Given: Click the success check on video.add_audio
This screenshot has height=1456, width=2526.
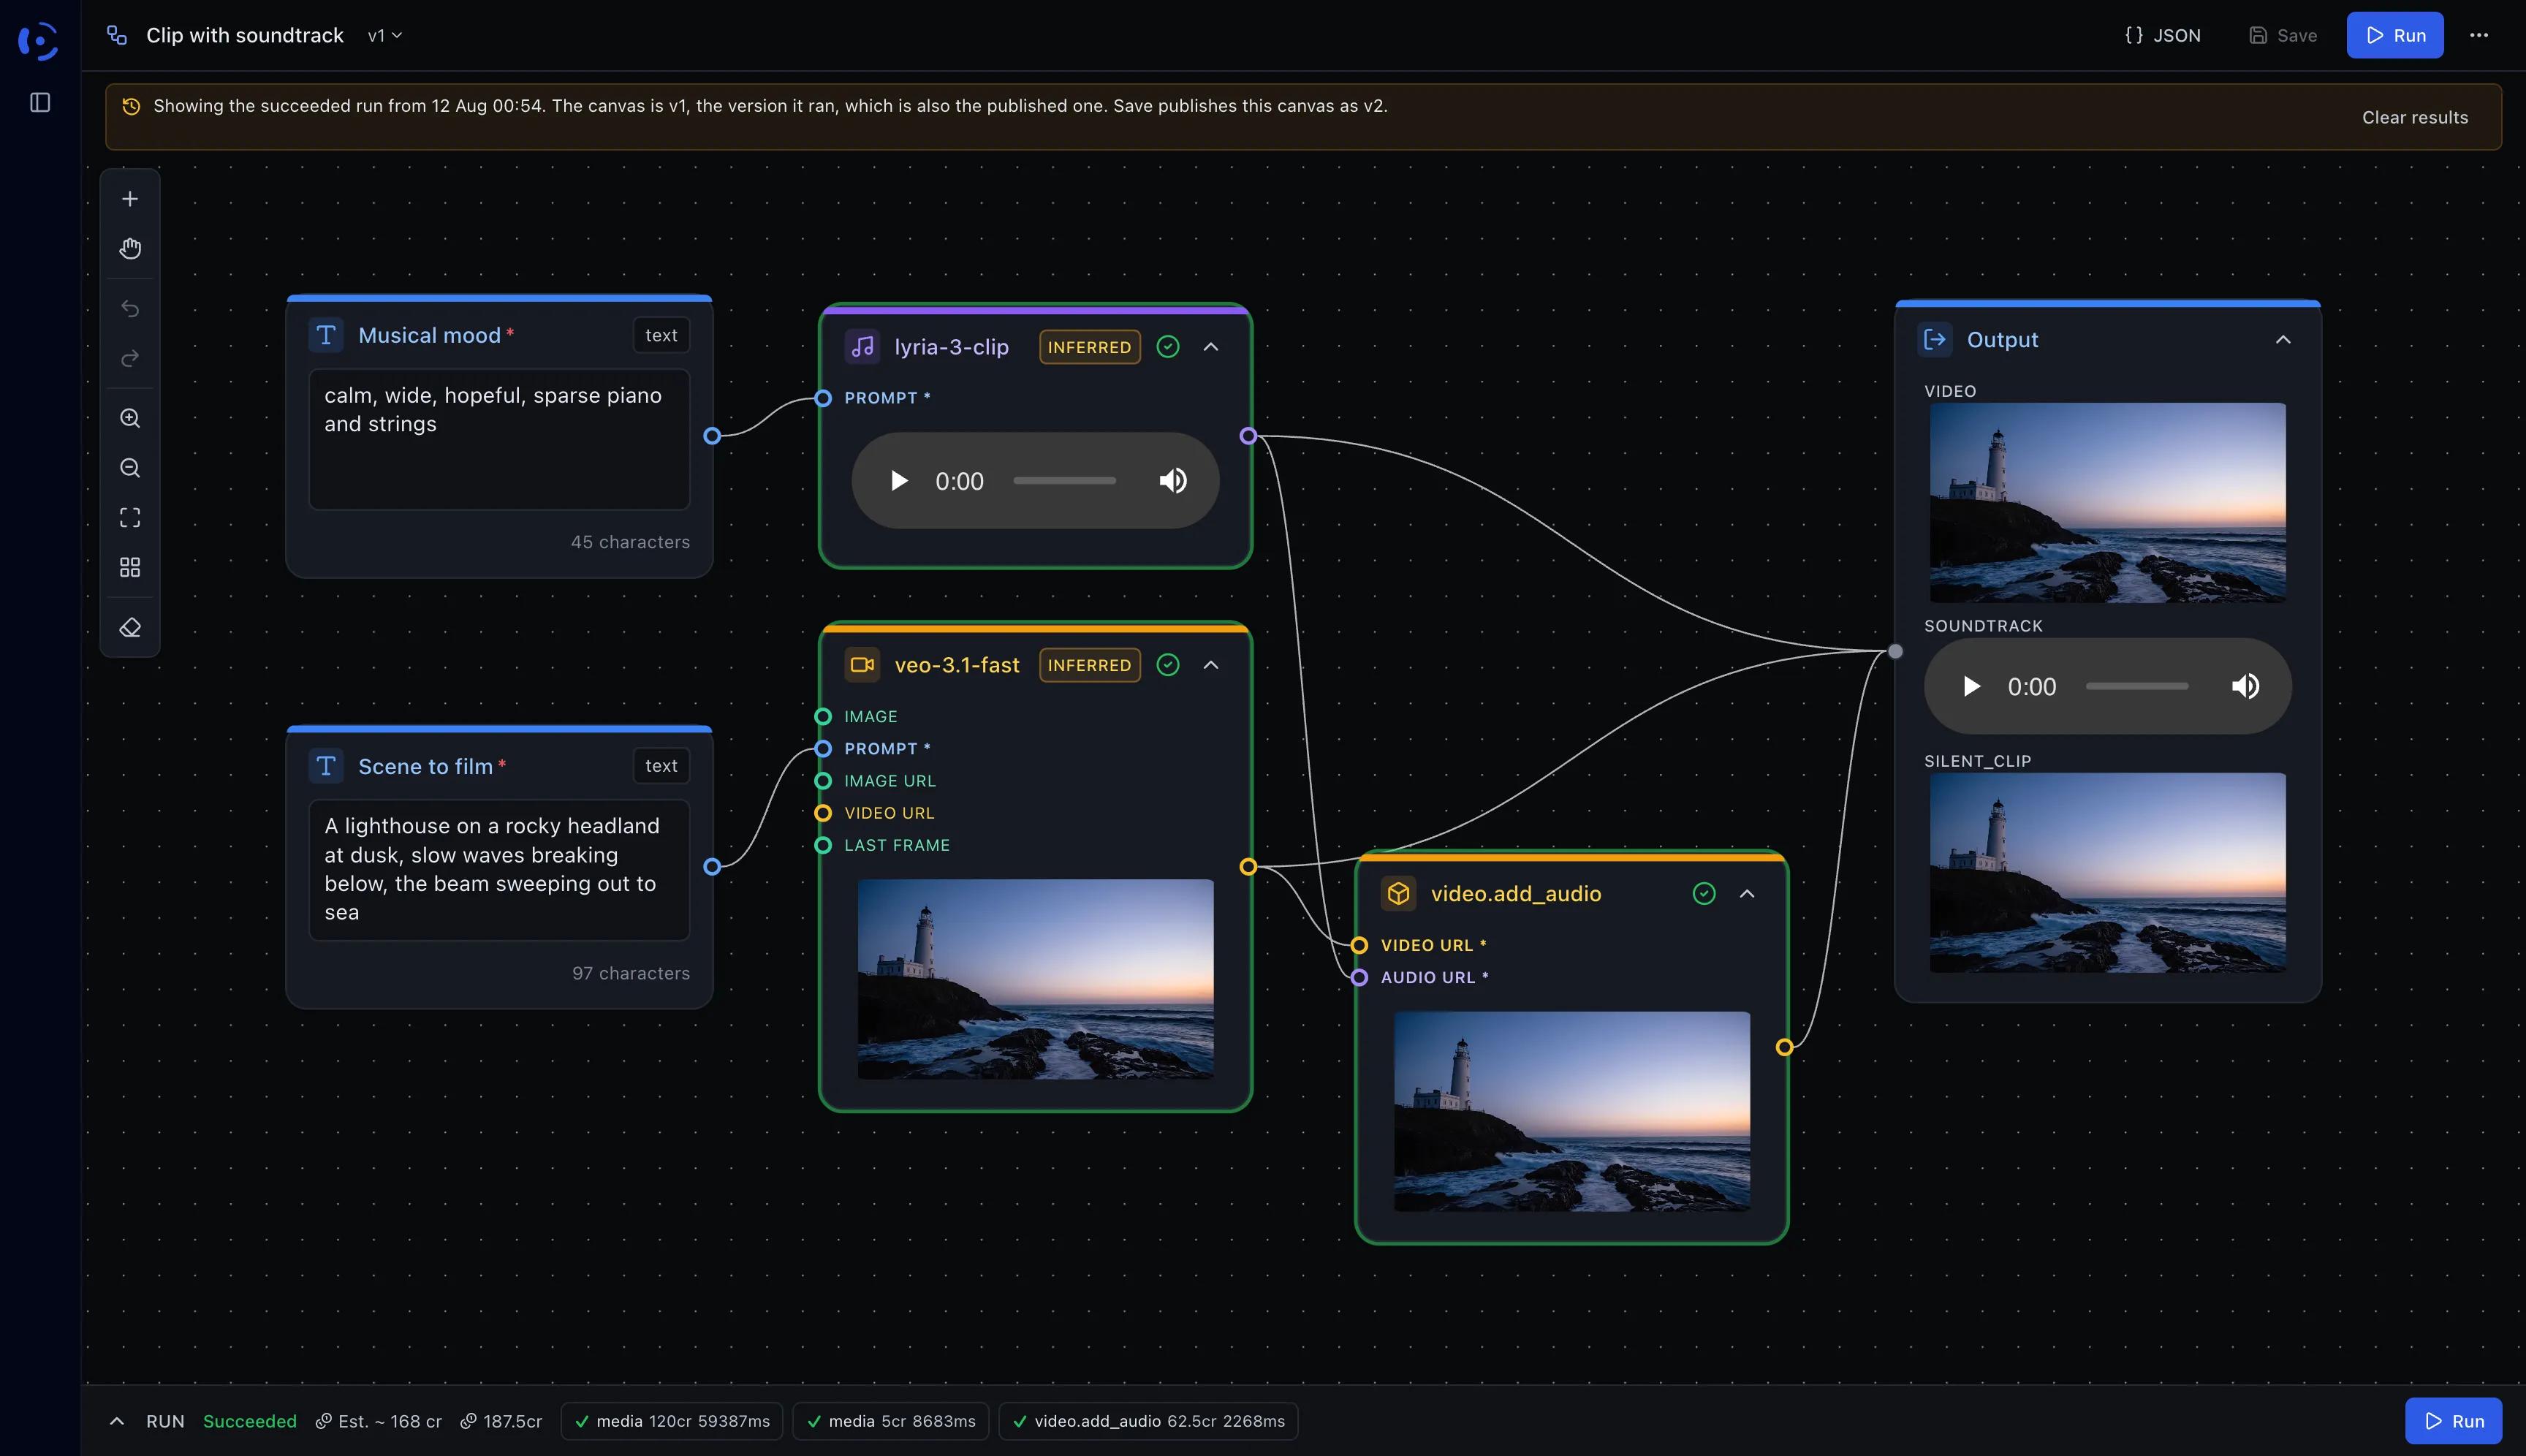Looking at the screenshot, I should click(x=1704, y=893).
